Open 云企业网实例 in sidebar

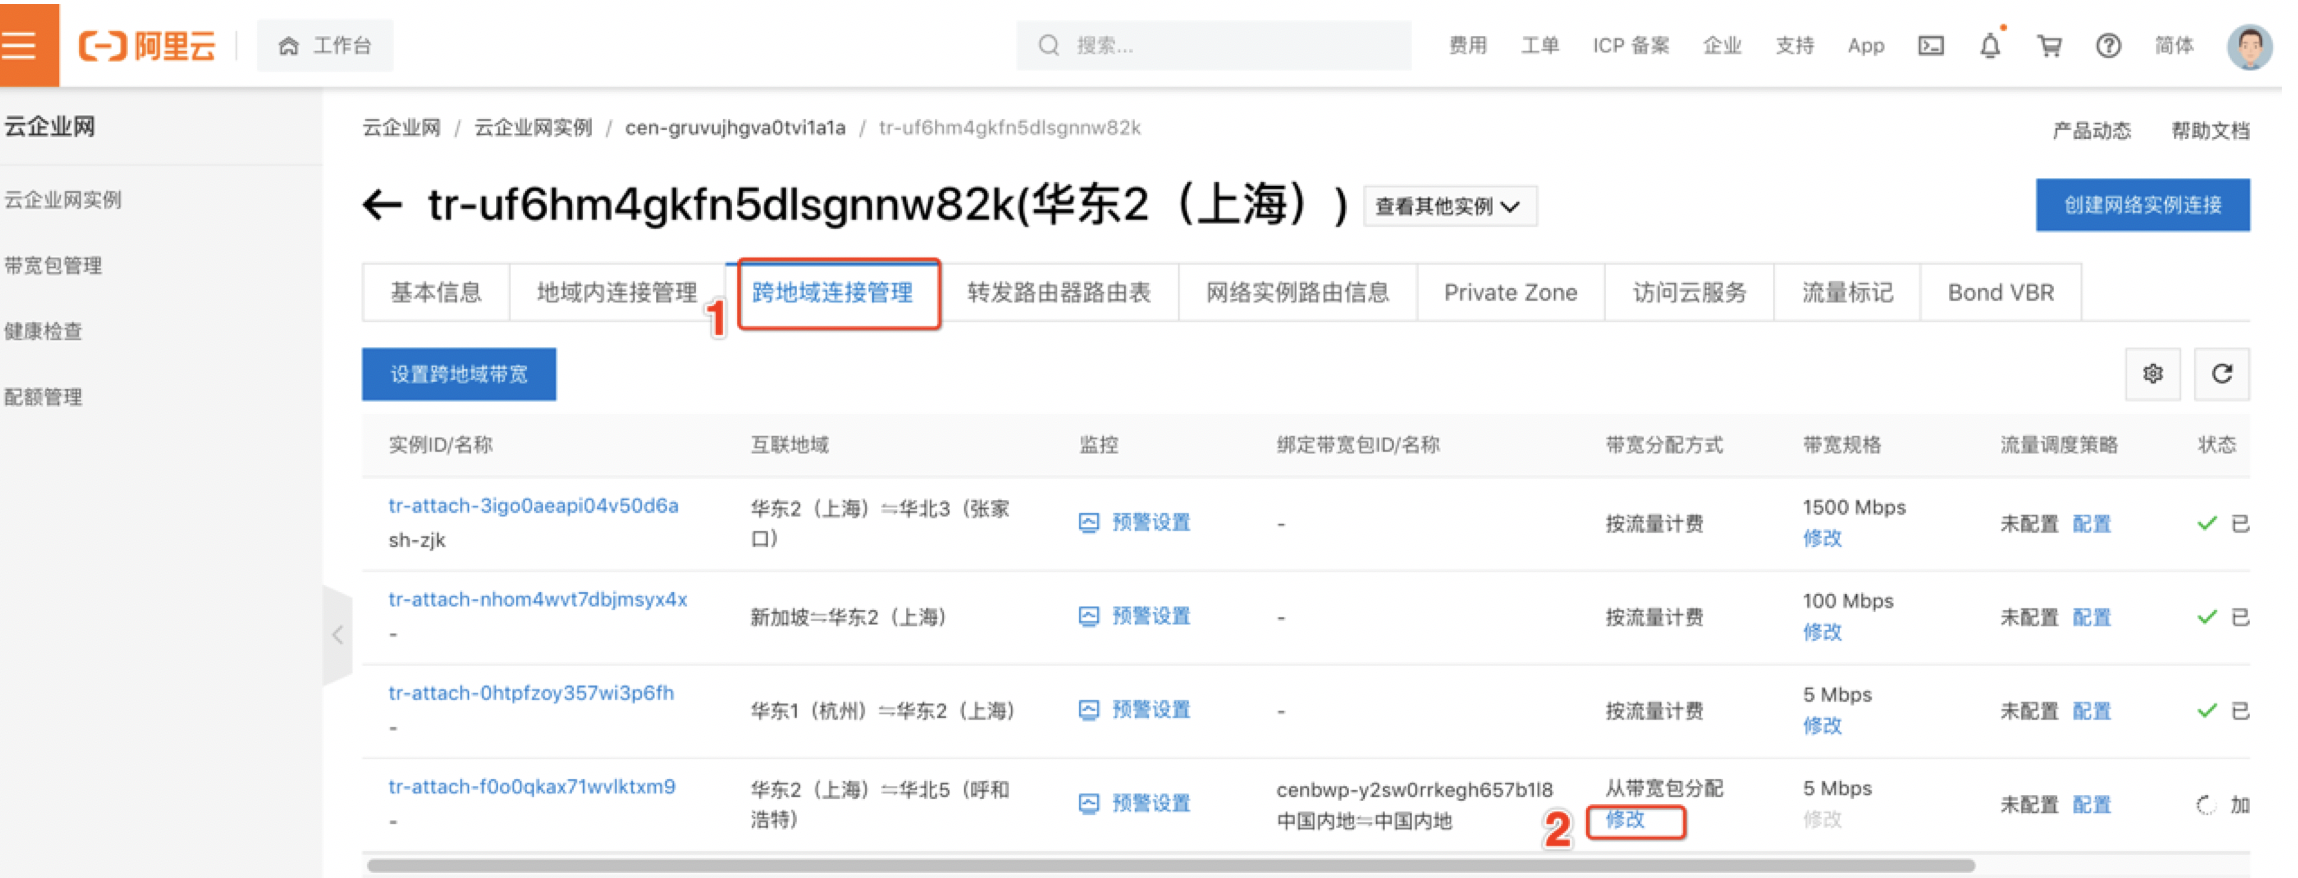pos(63,199)
